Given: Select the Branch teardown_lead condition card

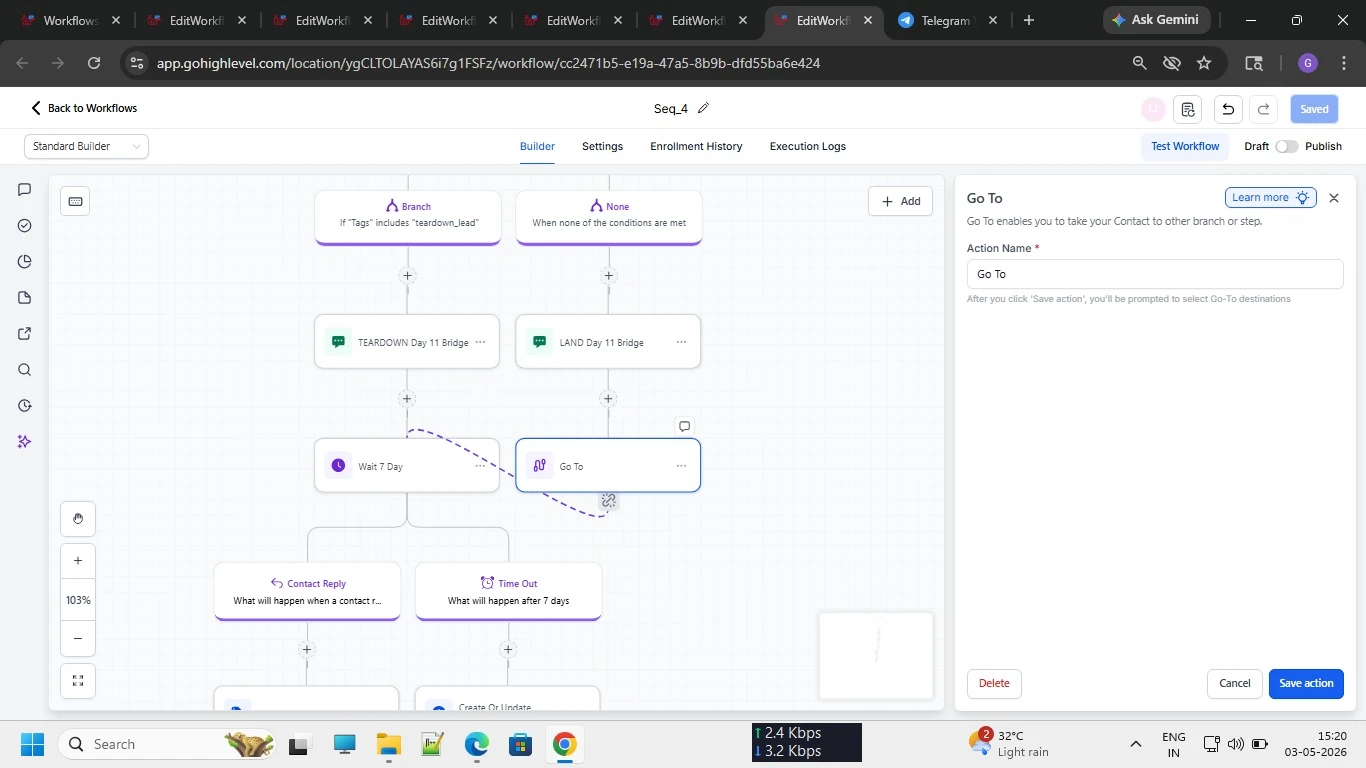Looking at the screenshot, I should click(x=407, y=216).
